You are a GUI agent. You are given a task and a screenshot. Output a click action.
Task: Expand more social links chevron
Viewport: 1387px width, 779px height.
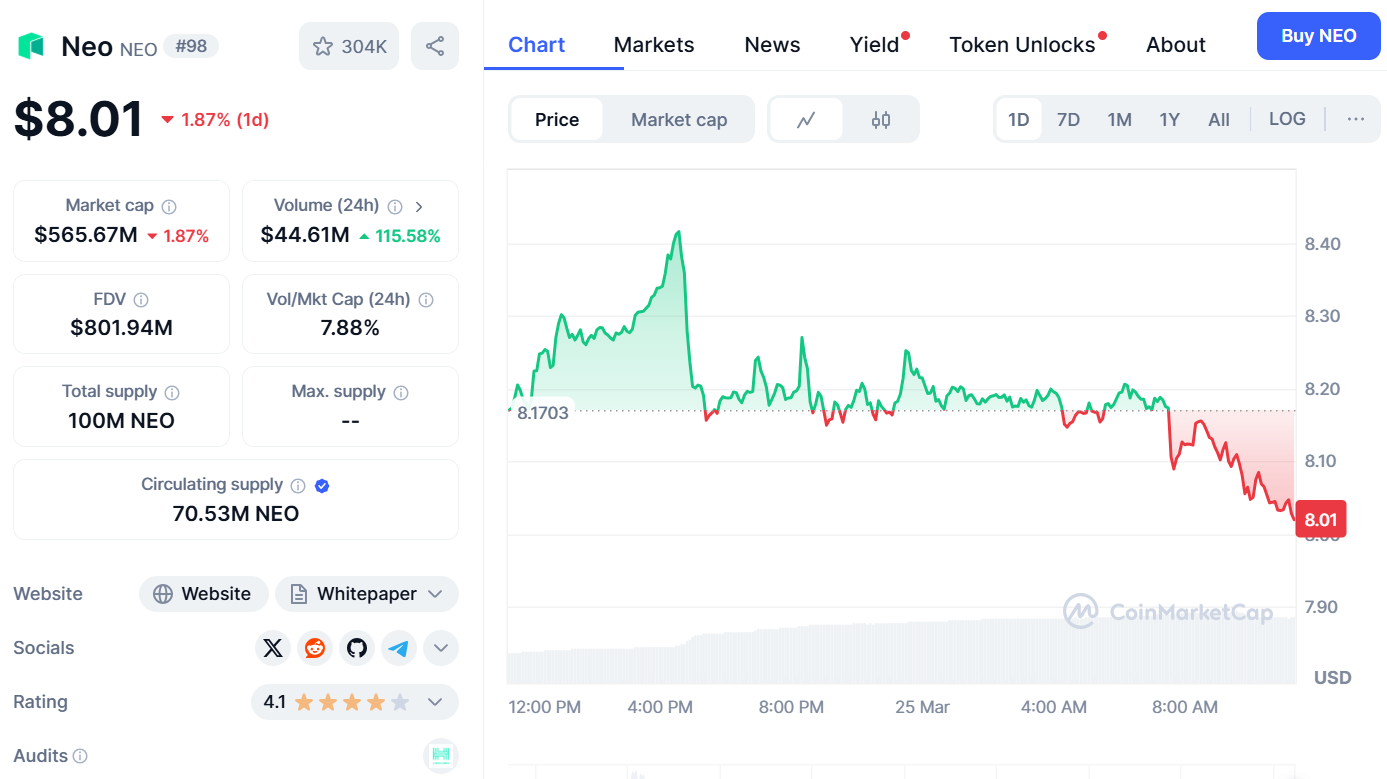pos(441,648)
